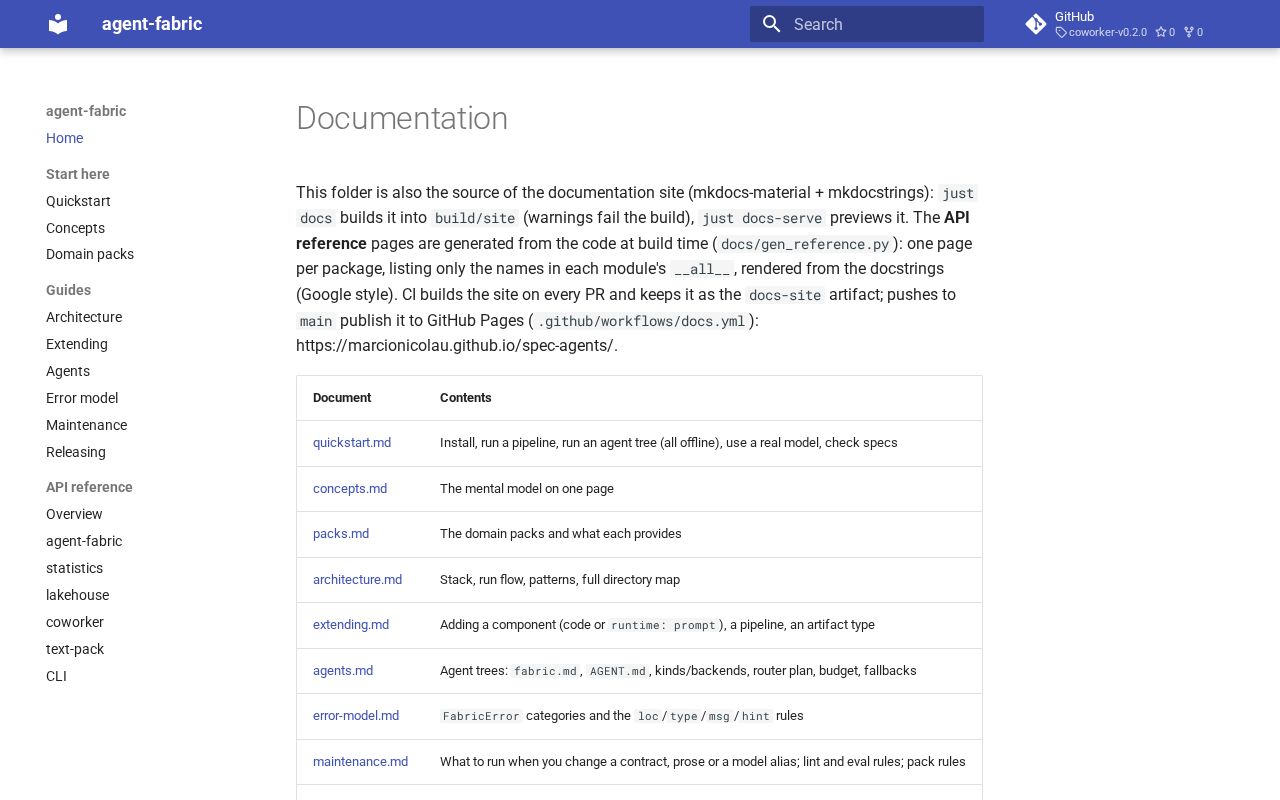Viewport: 1280px width, 800px height.
Task: Open API reference Overview
Action: click(x=74, y=514)
